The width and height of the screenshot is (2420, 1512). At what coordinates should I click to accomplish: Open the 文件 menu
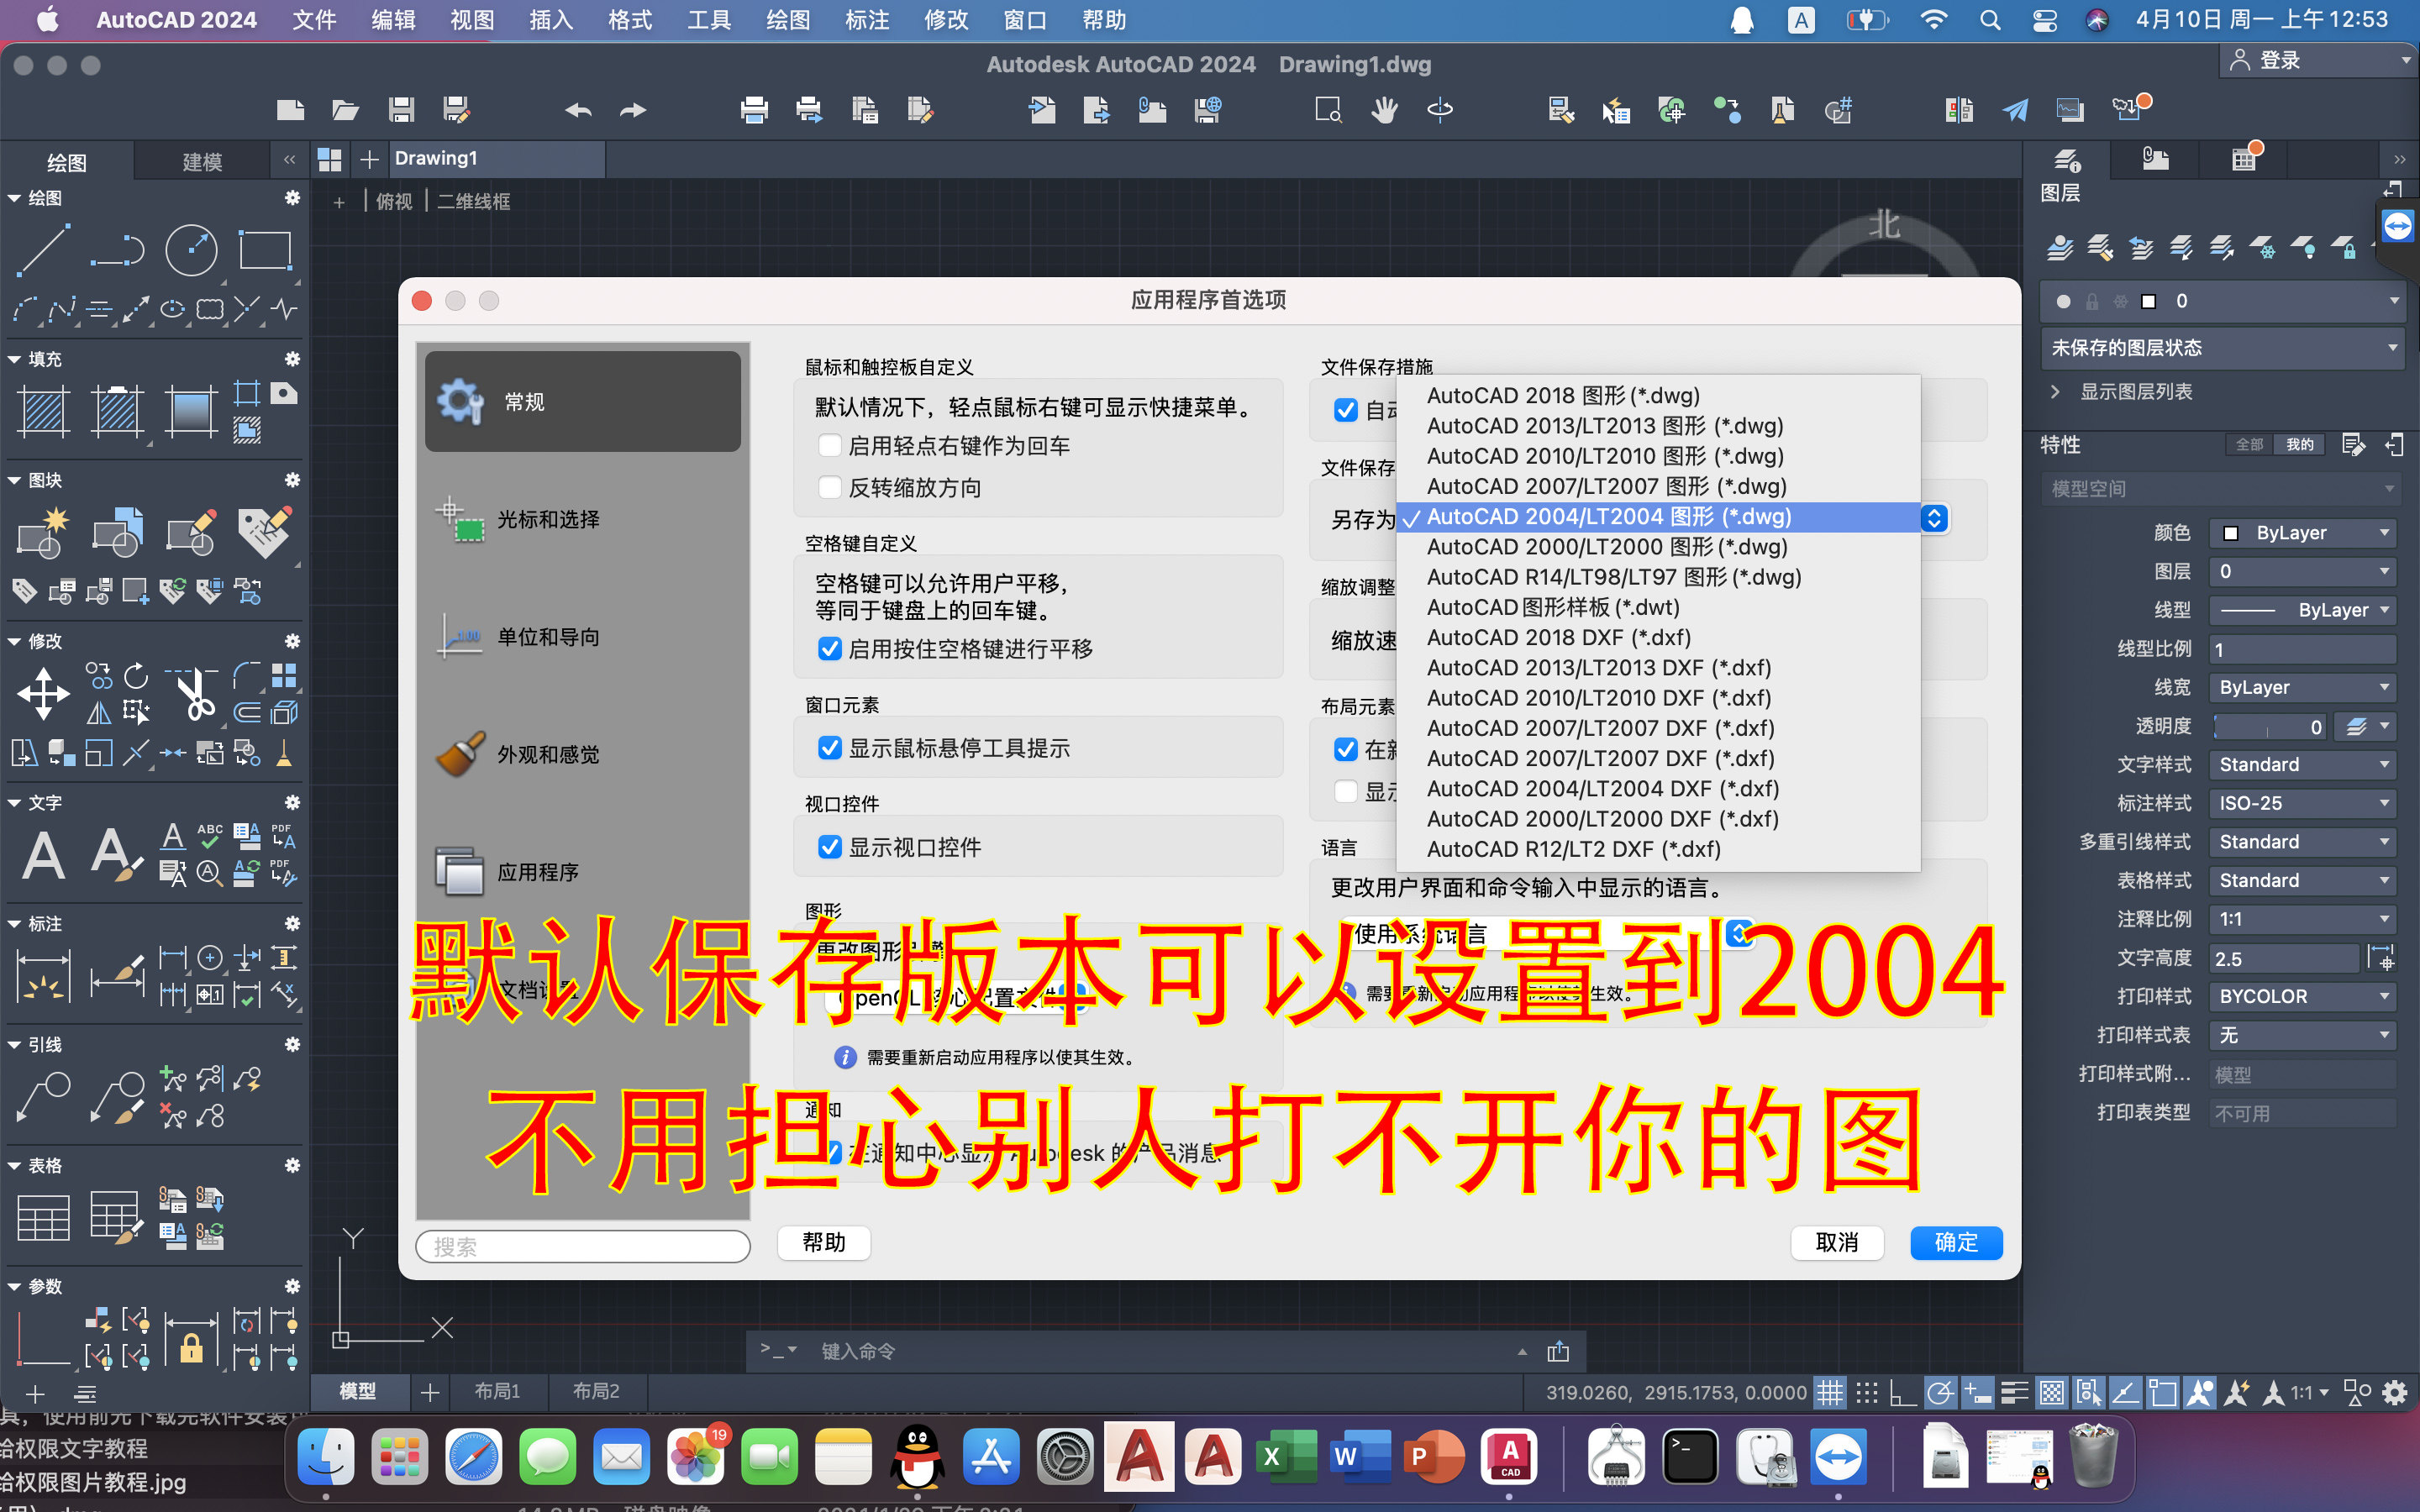(x=314, y=20)
